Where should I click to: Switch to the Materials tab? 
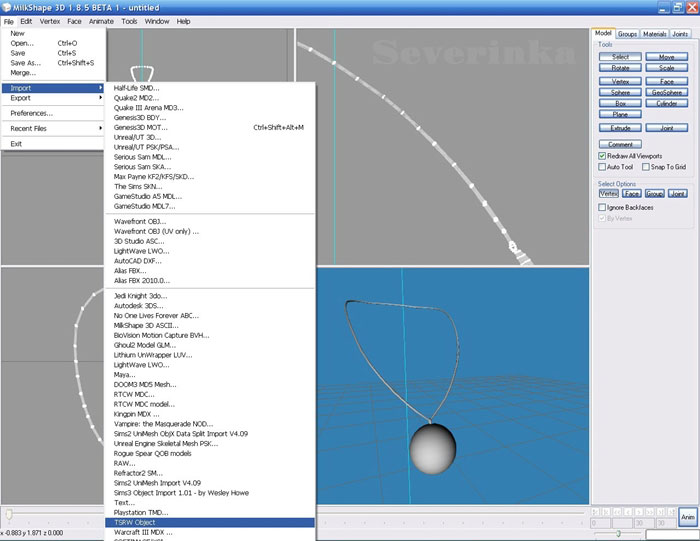click(654, 34)
